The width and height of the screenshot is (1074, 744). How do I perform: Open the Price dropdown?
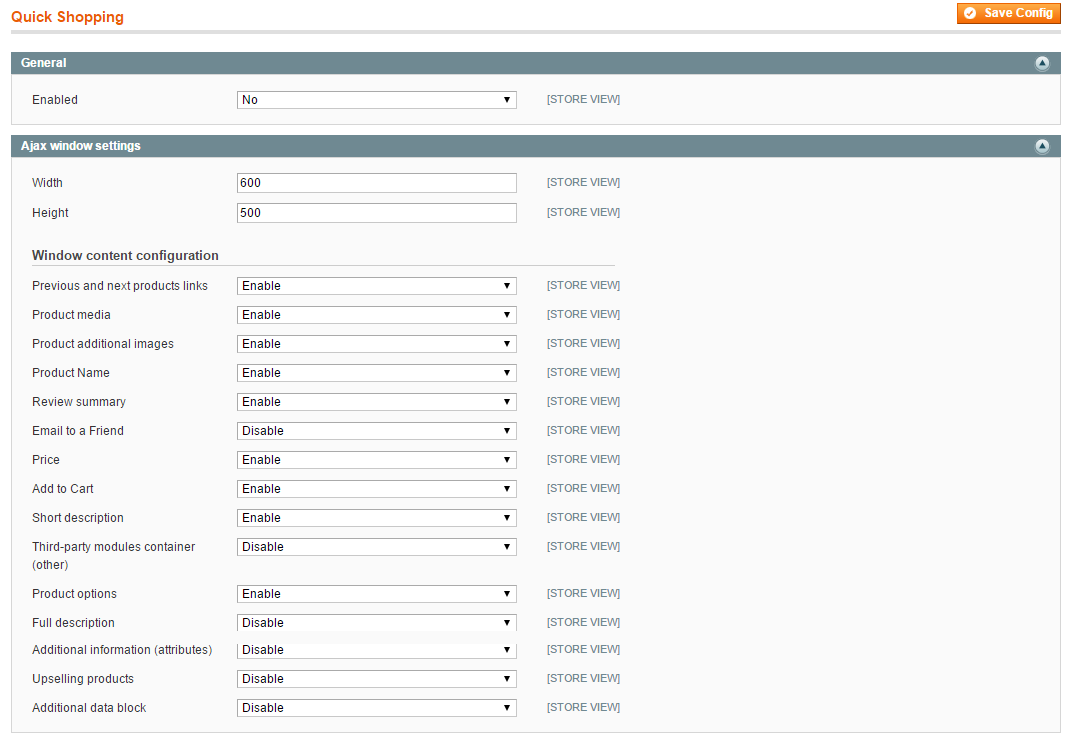[x=377, y=460]
